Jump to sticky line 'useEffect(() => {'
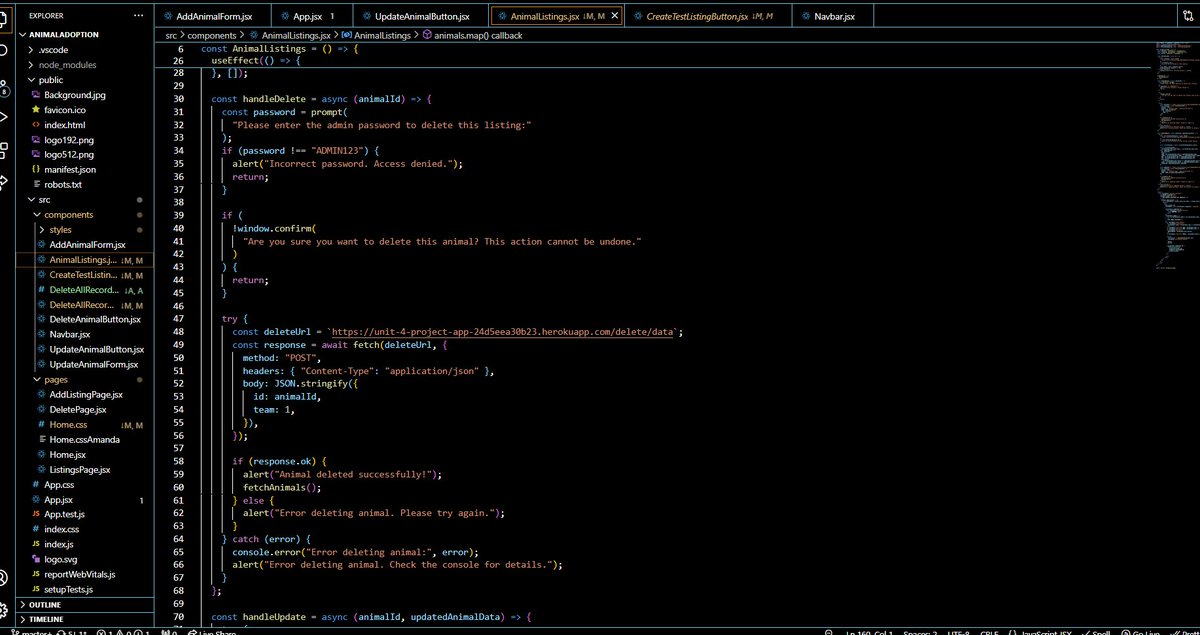Viewport: 1200px width, 635px height. 255,61
